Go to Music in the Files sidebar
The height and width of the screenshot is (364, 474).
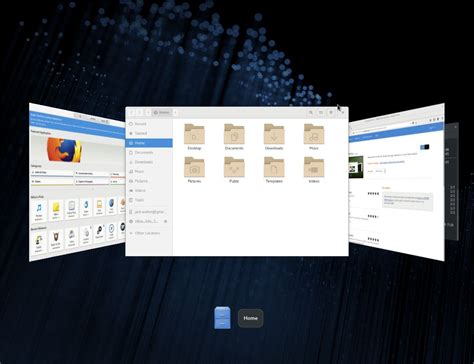[149, 171]
